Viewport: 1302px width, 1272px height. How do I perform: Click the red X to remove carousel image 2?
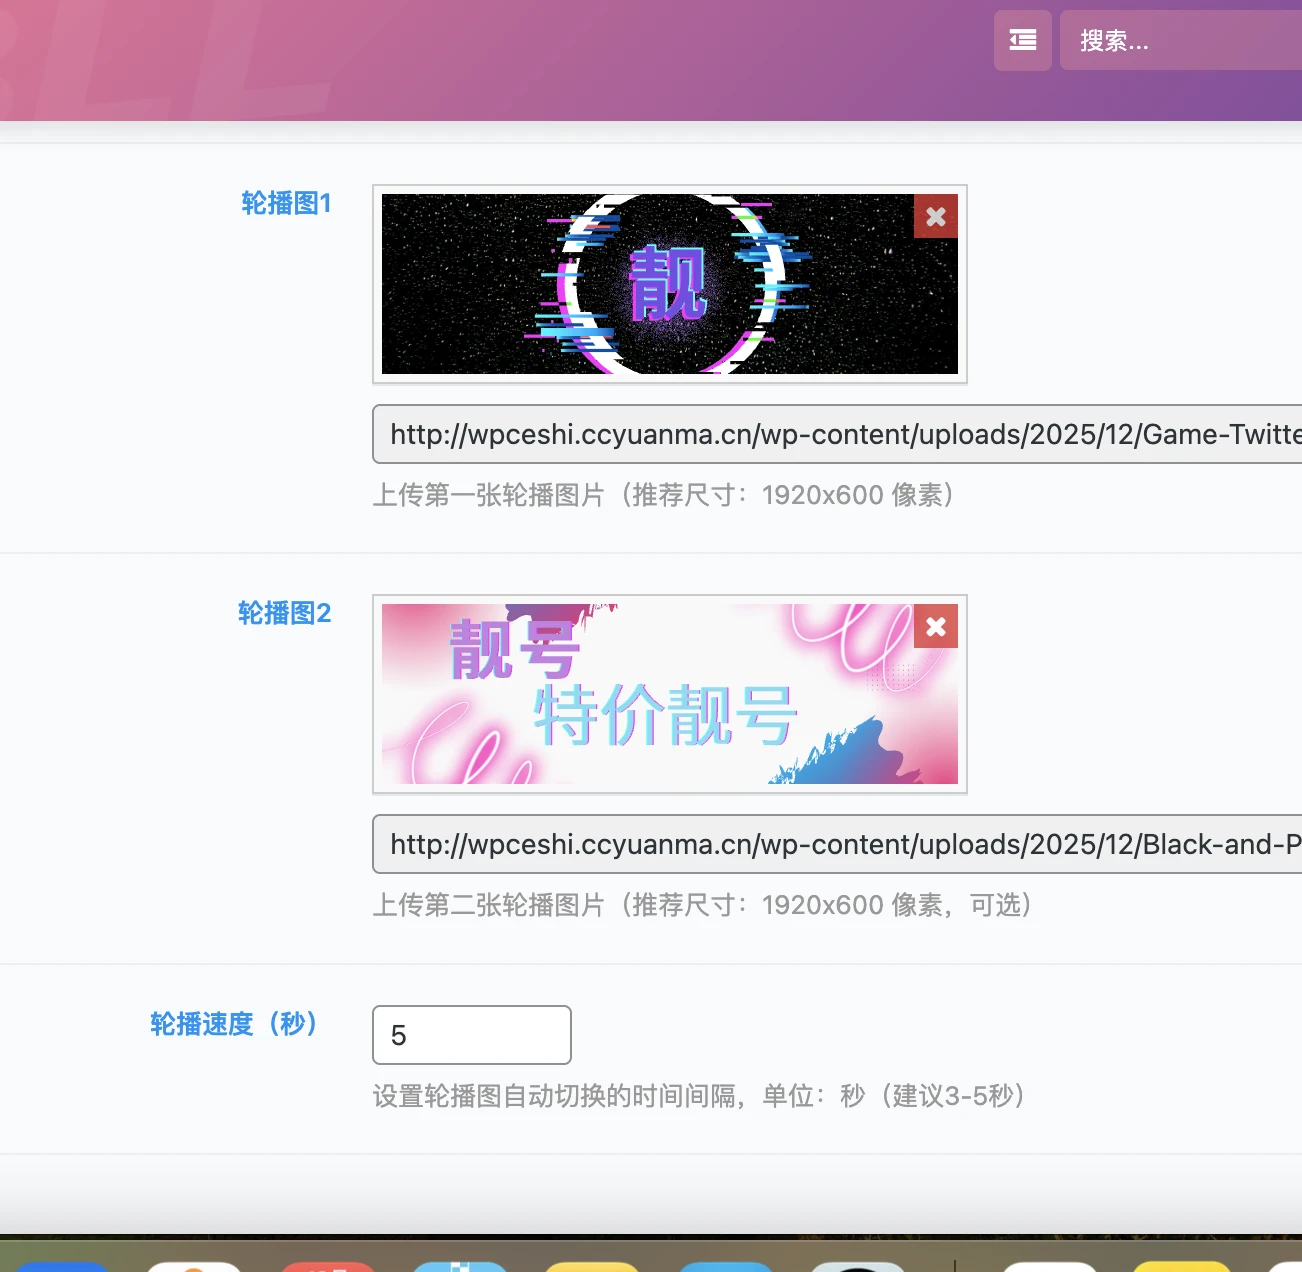[x=934, y=626]
